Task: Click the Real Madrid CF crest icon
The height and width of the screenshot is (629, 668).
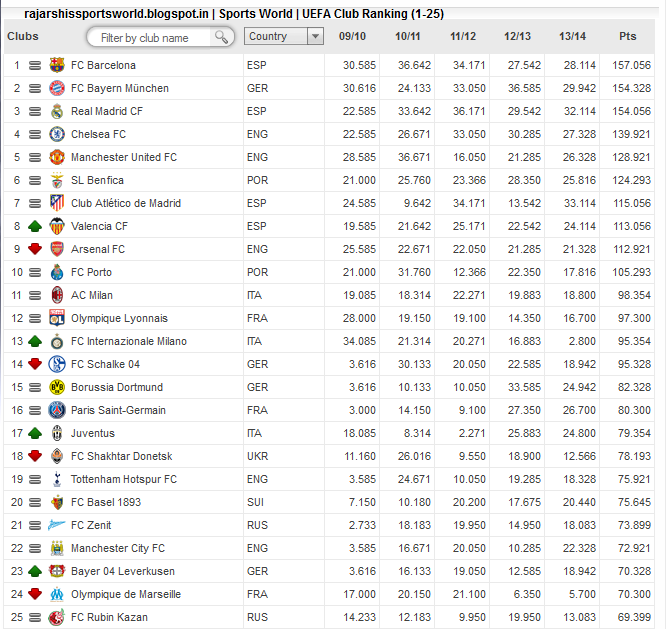Action: [57, 111]
